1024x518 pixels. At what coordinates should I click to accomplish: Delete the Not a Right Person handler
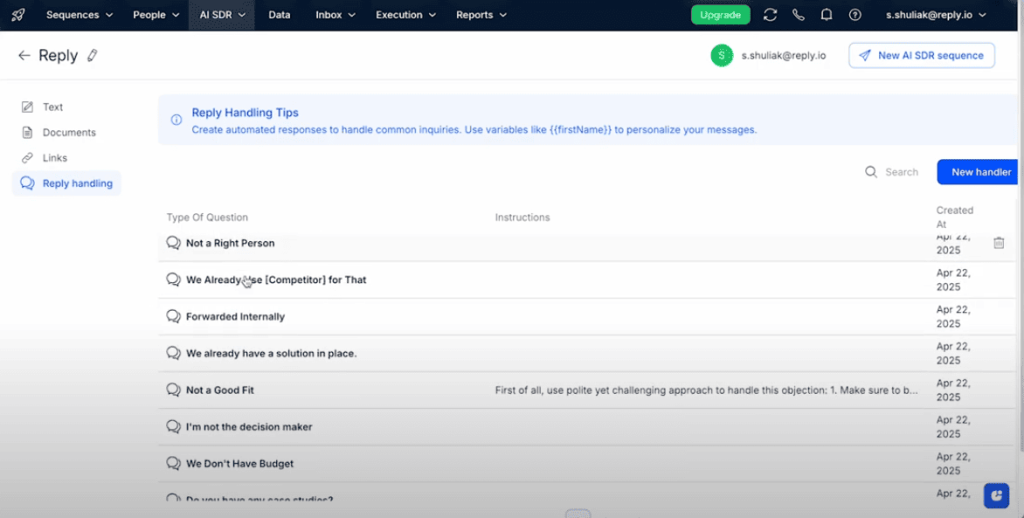pyautogui.click(x=999, y=243)
